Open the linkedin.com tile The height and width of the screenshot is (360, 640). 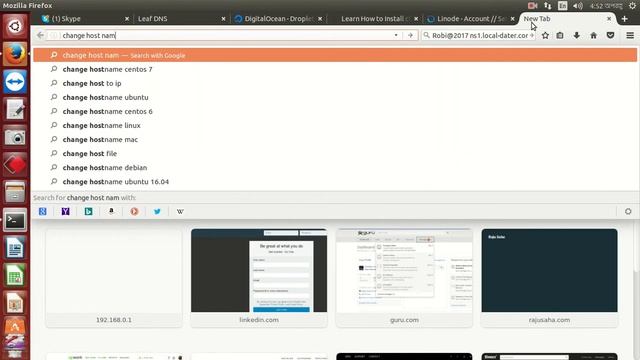pyautogui.click(x=259, y=278)
